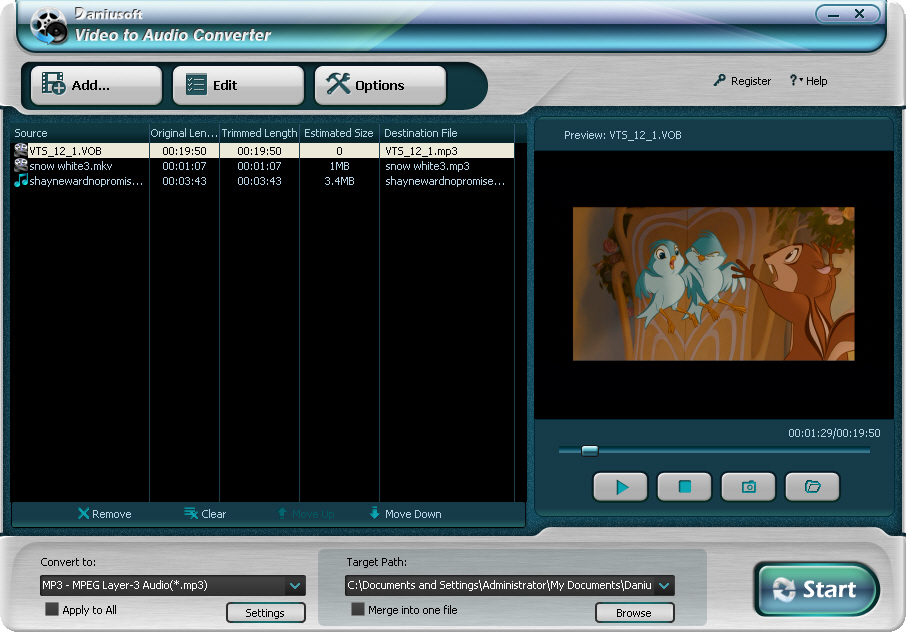Expand the Target Path dropdown

click(664, 585)
